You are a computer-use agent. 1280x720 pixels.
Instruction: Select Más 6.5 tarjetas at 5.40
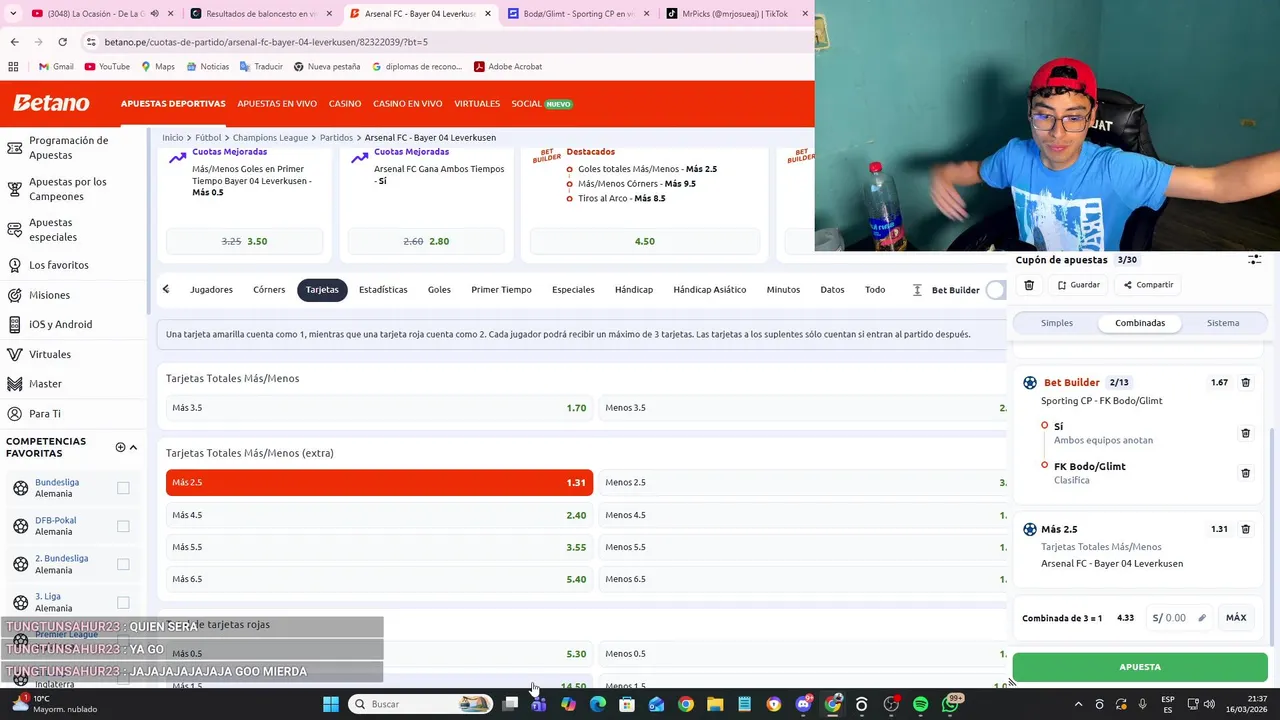pyautogui.click(x=379, y=579)
